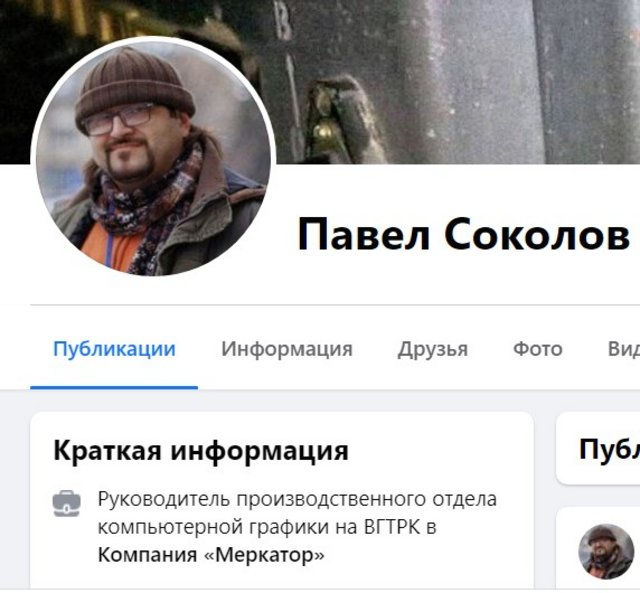Open the Компания «Меркатор» link
Image resolution: width=640 pixels, height=593 pixels.
click(211, 555)
